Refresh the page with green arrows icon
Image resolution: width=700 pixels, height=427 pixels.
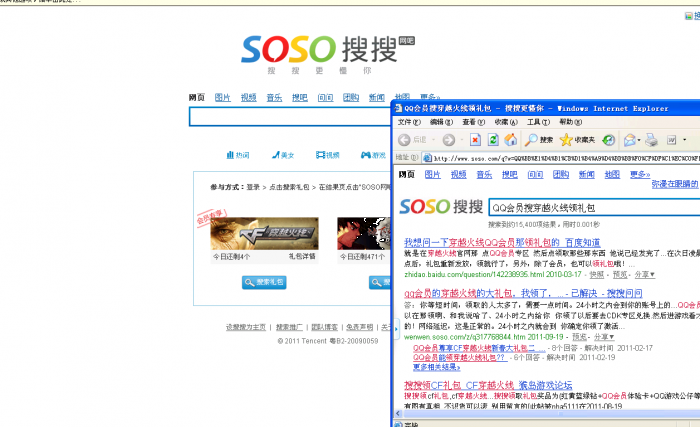pos(493,140)
